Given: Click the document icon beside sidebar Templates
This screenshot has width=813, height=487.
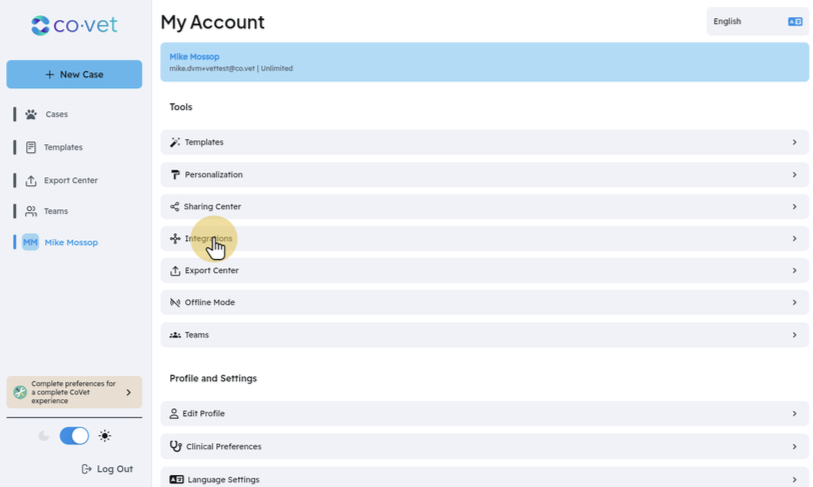Looking at the screenshot, I should click(31, 147).
